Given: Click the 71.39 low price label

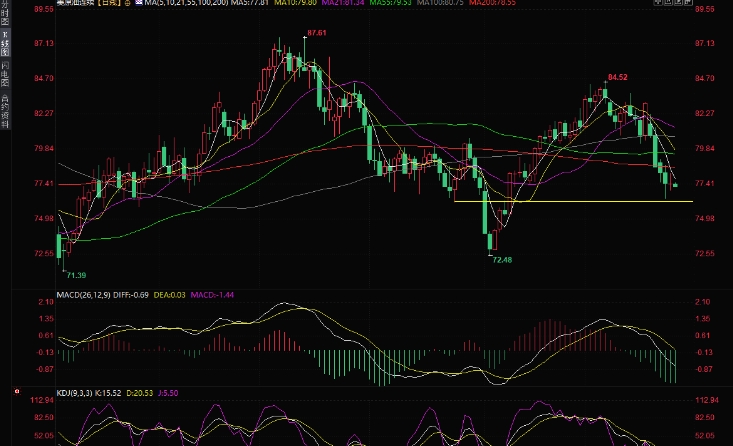Looking at the screenshot, I should (x=76, y=275).
